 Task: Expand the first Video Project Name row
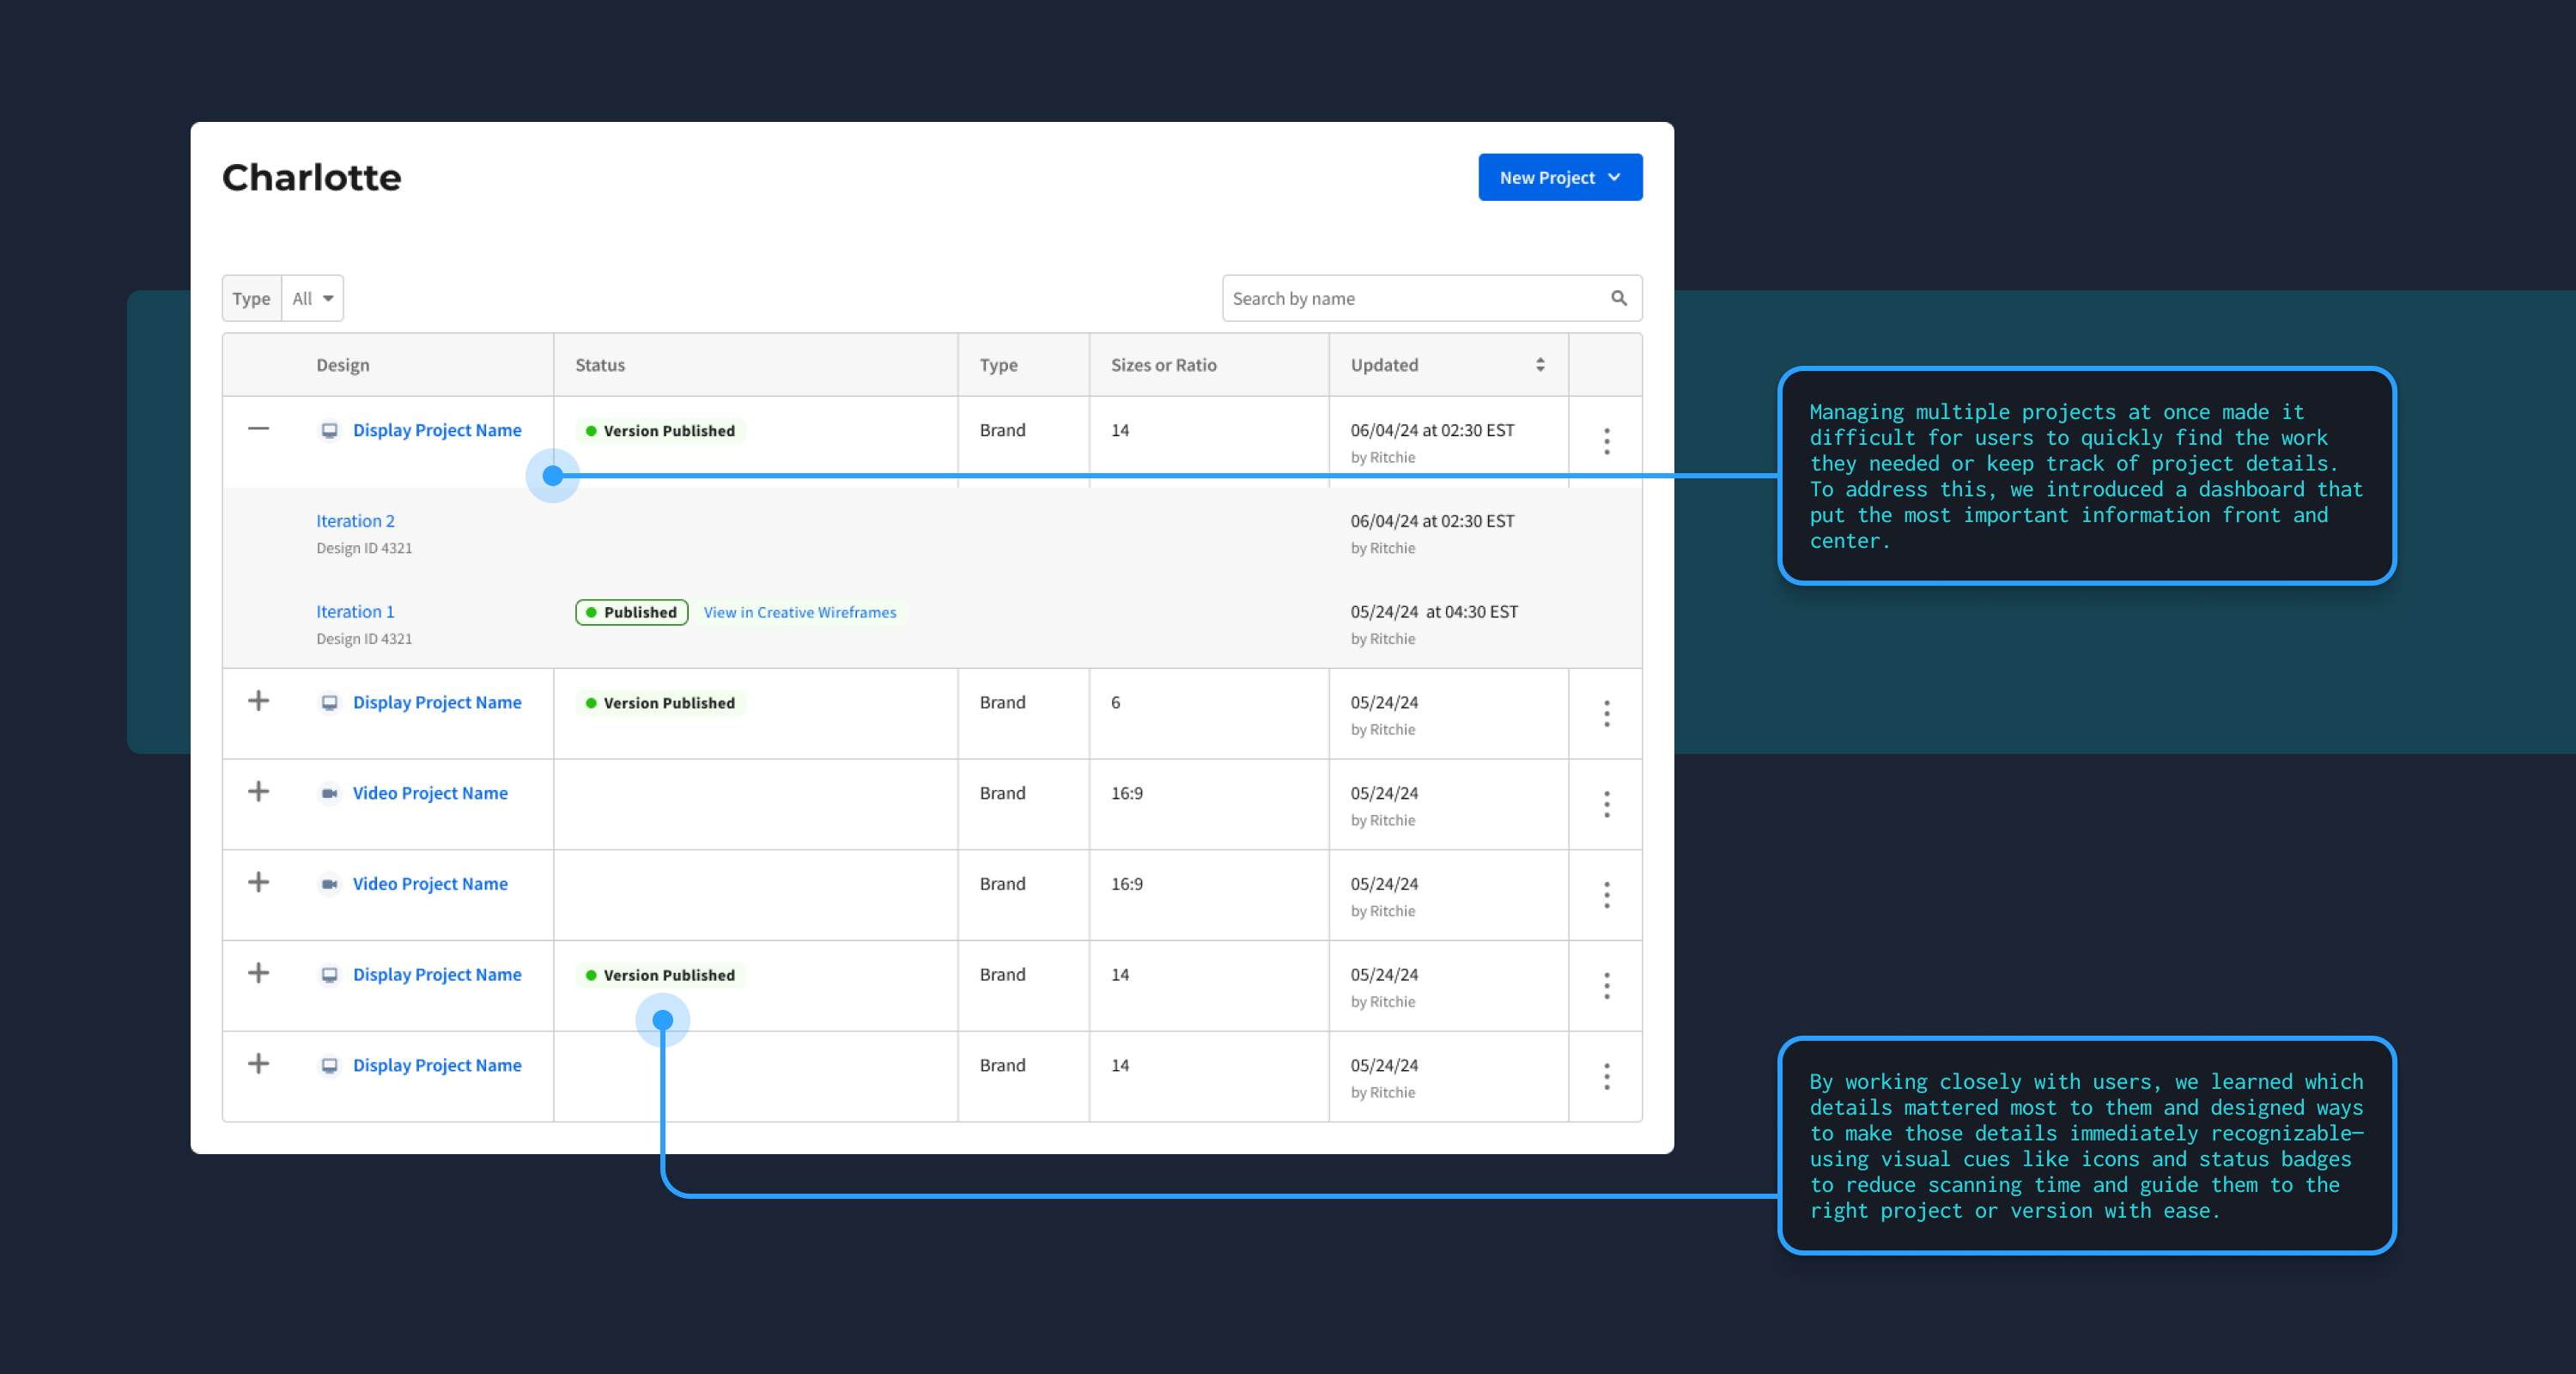[258, 792]
